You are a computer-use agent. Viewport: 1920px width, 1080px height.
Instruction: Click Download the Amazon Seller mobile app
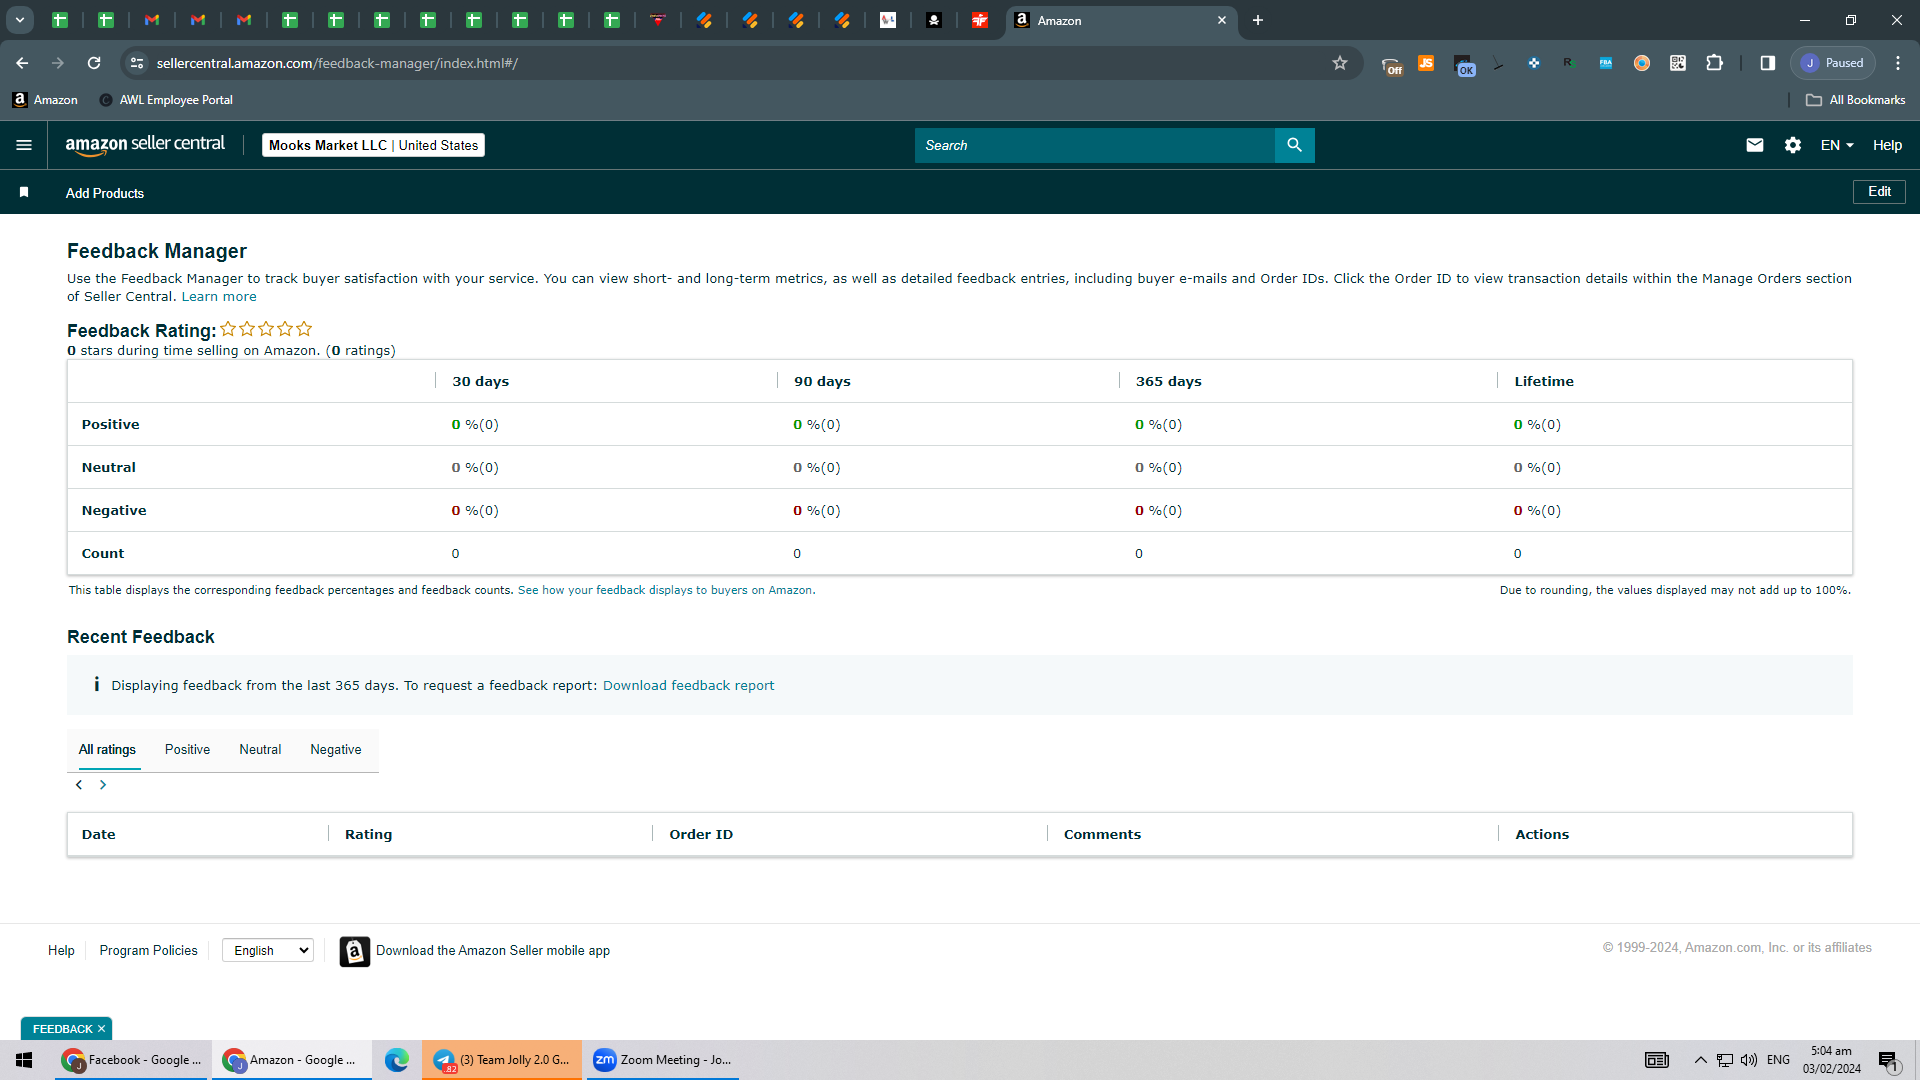click(x=493, y=951)
